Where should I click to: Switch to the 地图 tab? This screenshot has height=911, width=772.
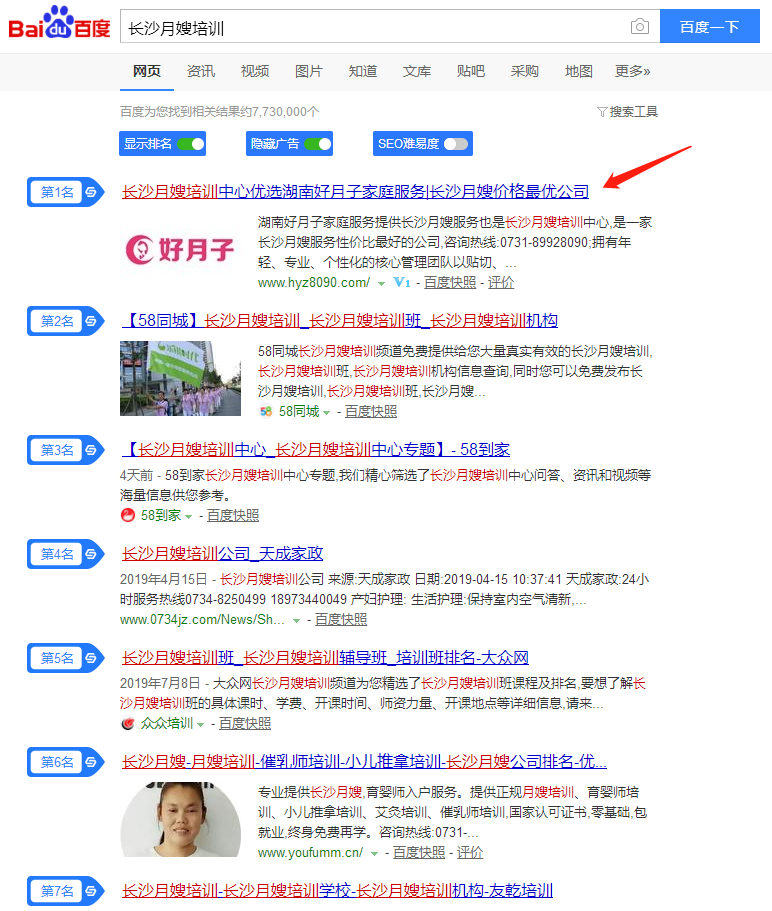pyautogui.click(x=579, y=71)
